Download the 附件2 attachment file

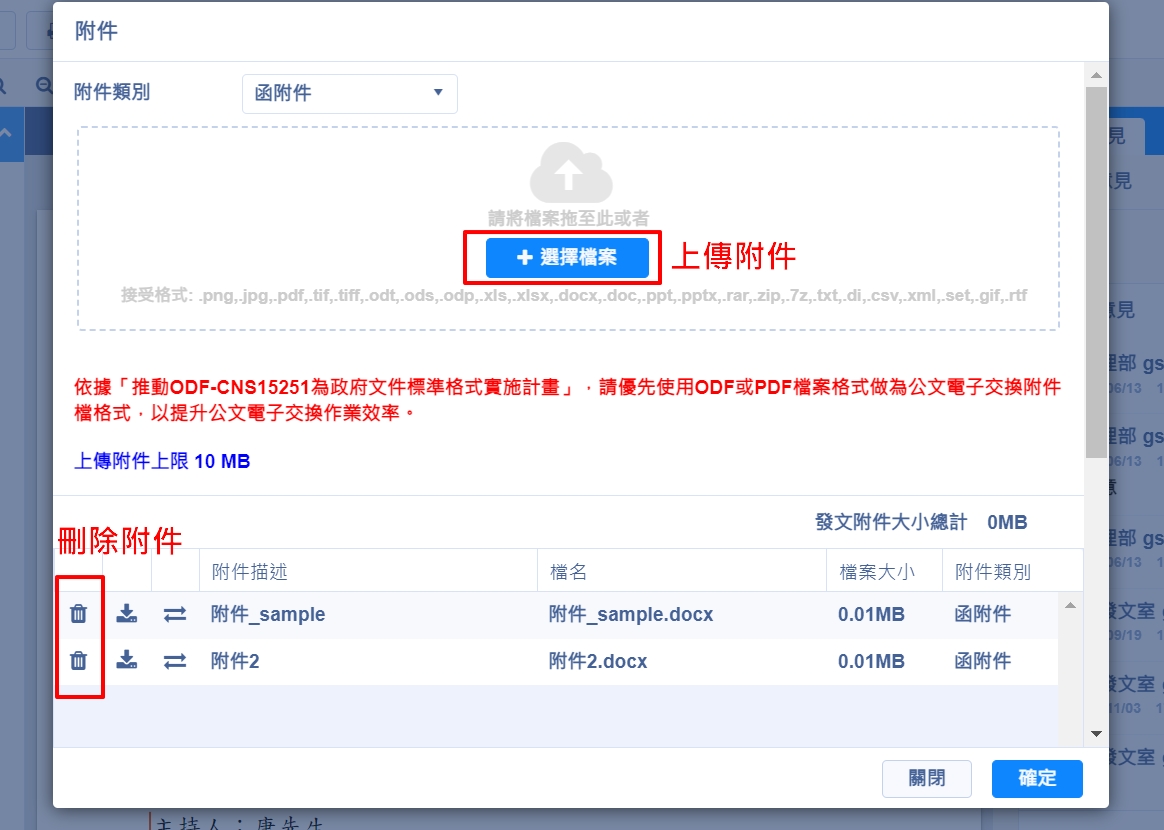coord(127,660)
